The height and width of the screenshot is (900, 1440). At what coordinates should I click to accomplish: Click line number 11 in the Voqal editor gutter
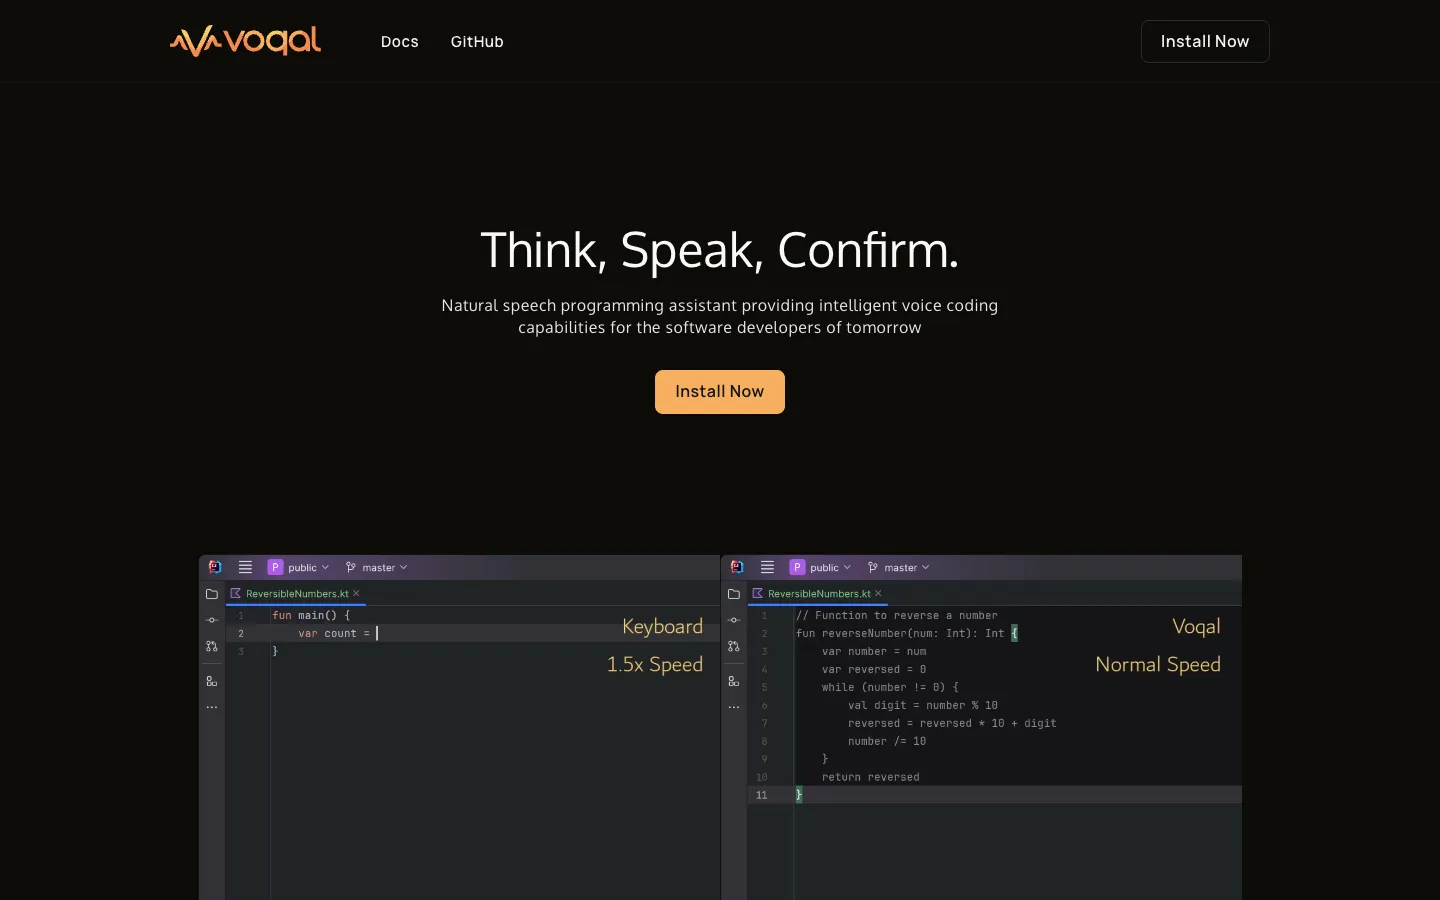coord(762,796)
